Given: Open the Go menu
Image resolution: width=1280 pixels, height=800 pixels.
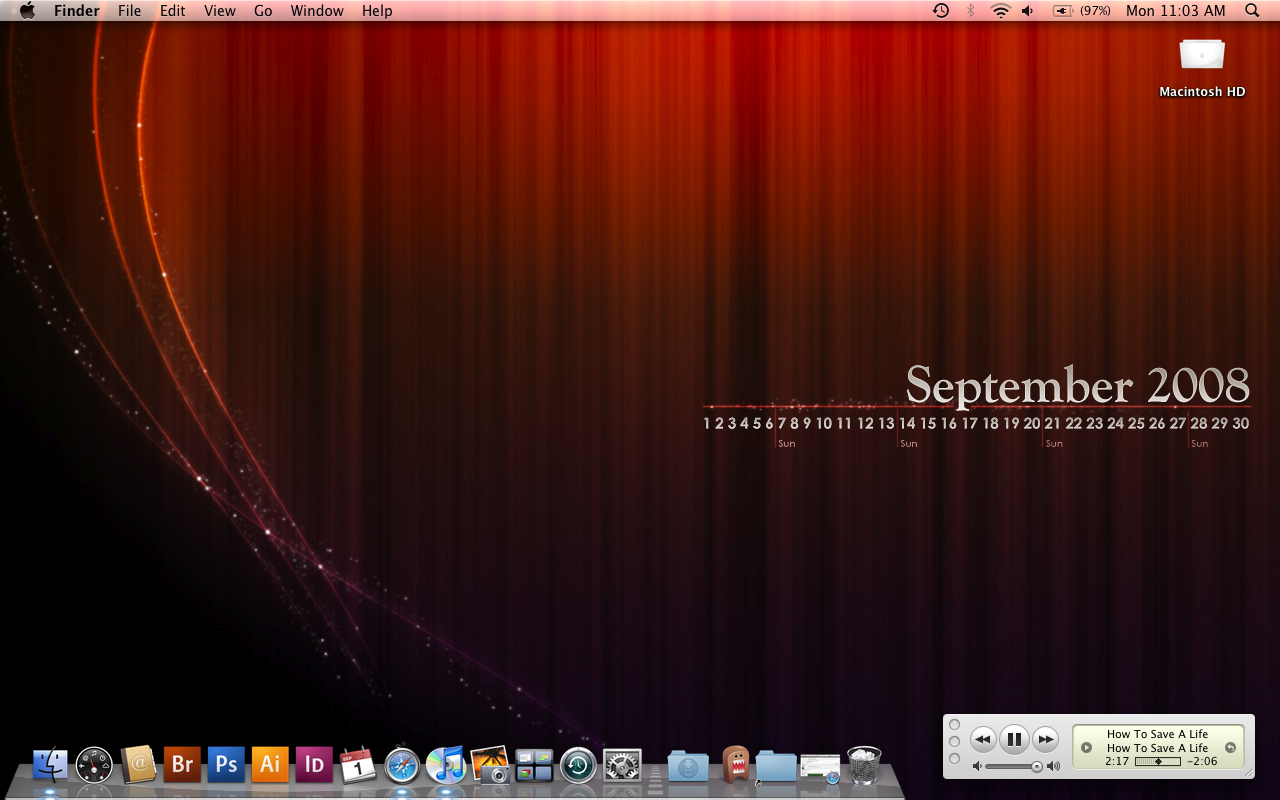Looking at the screenshot, I should click(263, 10).
